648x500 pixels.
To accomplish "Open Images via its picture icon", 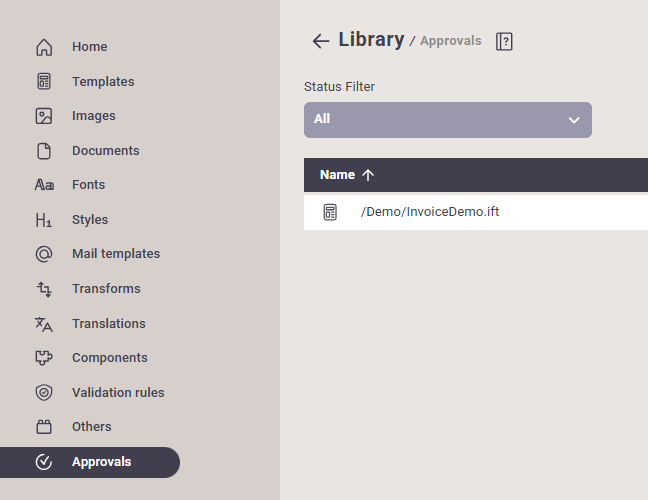I will [43, 116].
